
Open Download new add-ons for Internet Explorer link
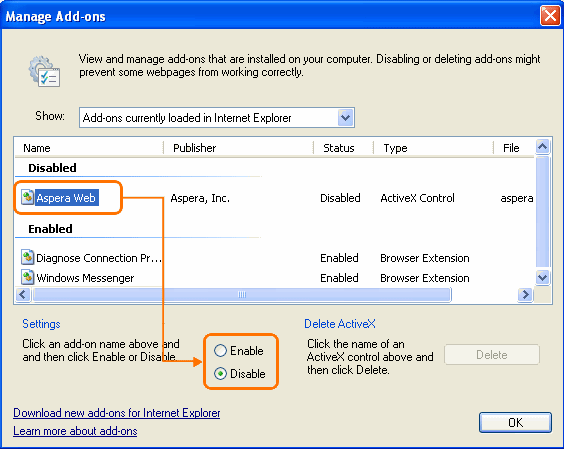[117, 413]
